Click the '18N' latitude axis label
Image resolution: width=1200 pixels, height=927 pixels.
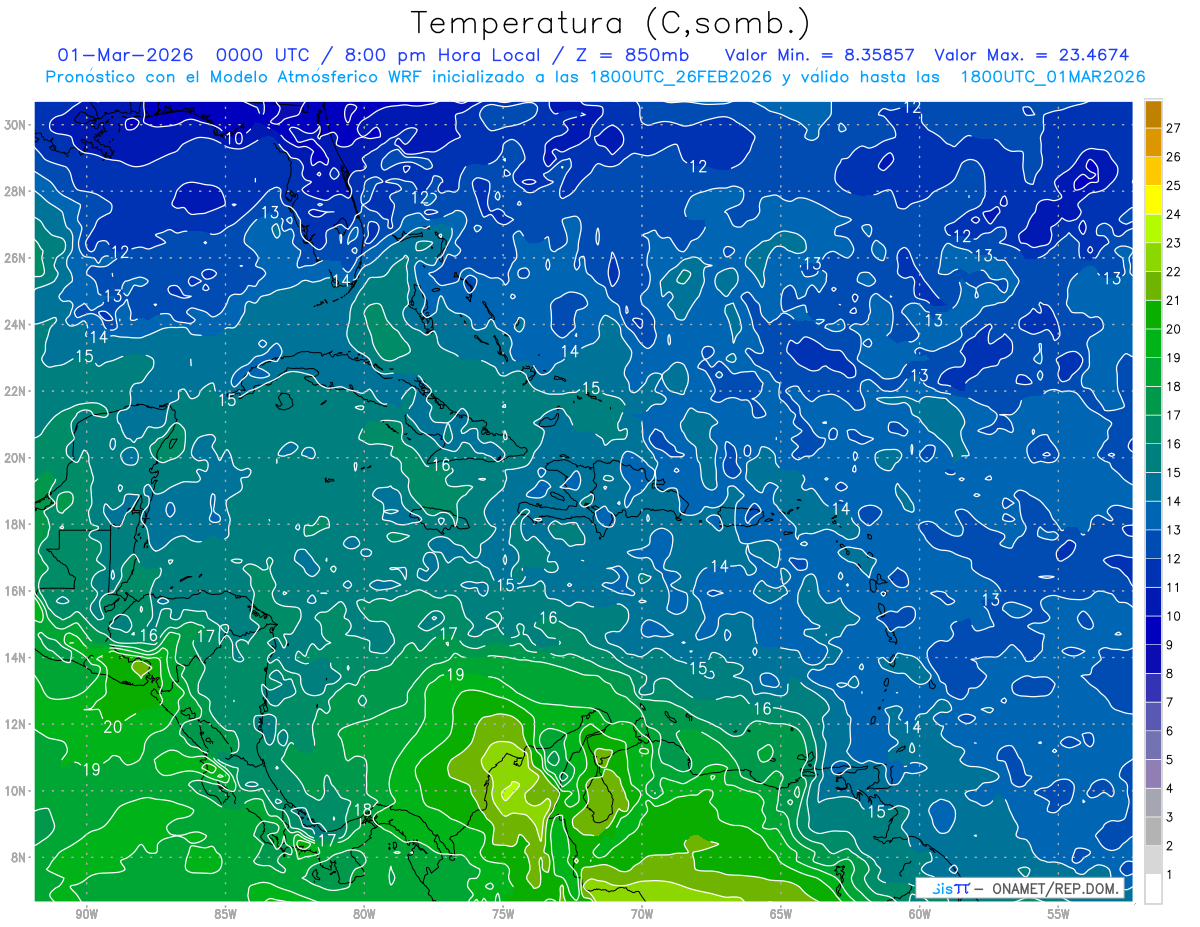pos(17,524)
